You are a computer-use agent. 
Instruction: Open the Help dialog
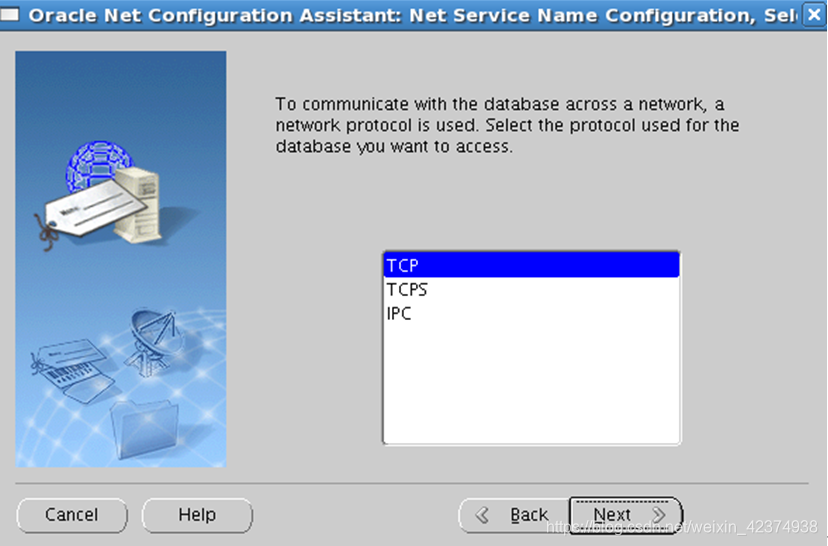[x=197, y=514]
